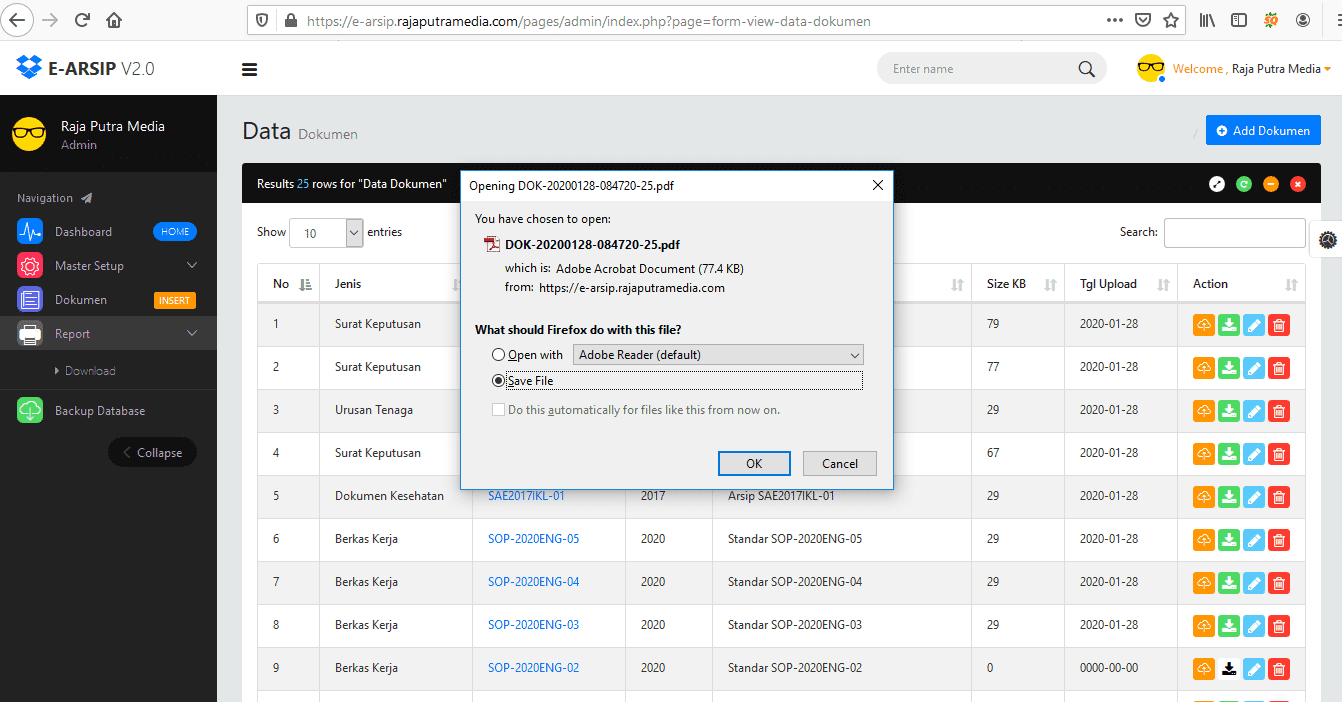Open the Show entries dropdown
Viewport: 1342px width, 702px height.
point(326,232)
